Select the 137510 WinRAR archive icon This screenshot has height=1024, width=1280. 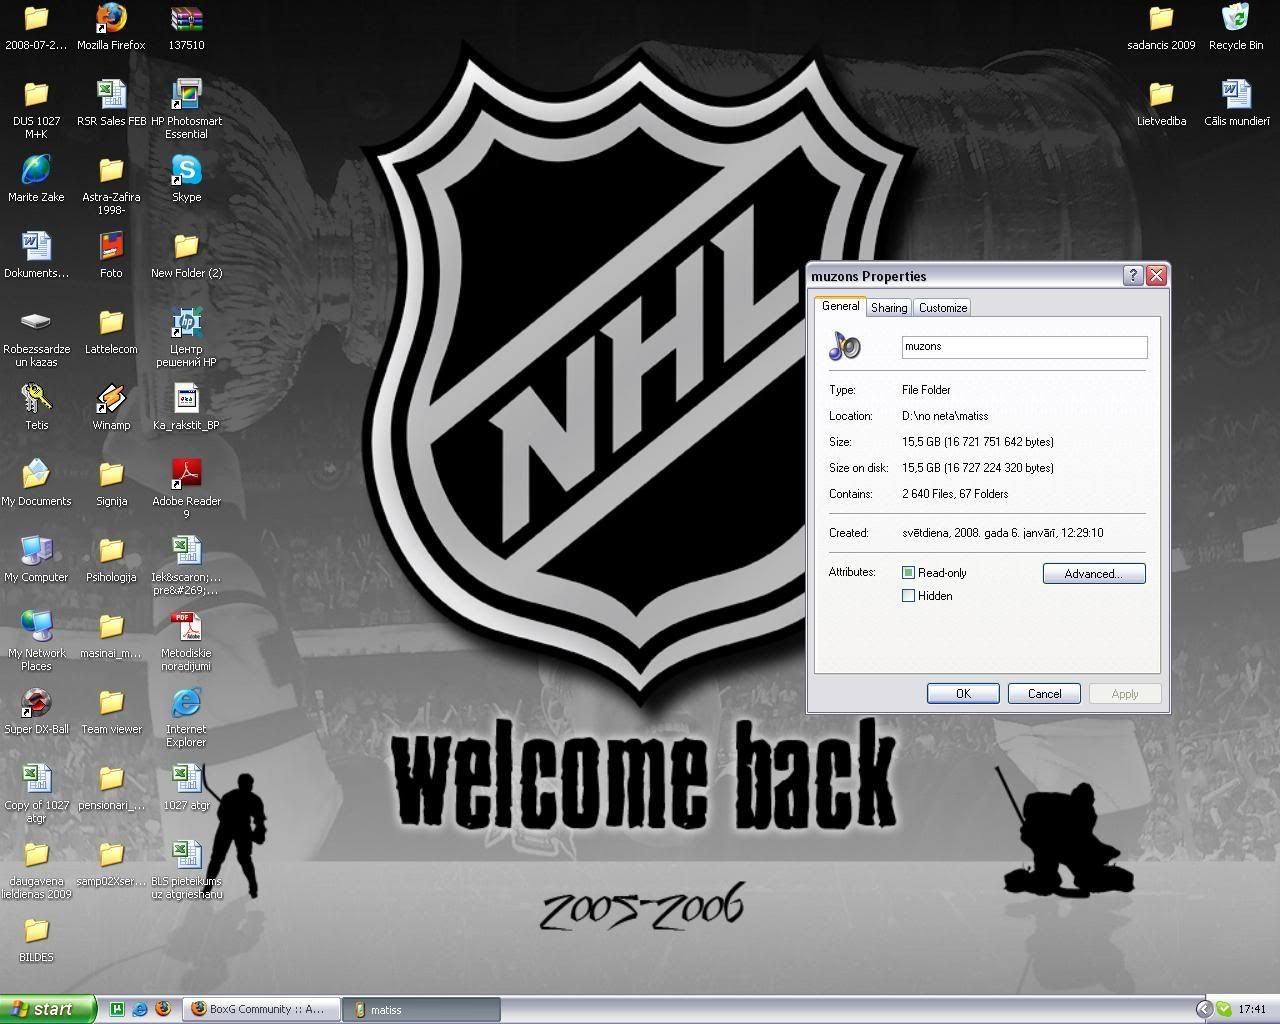coord(186,27)
